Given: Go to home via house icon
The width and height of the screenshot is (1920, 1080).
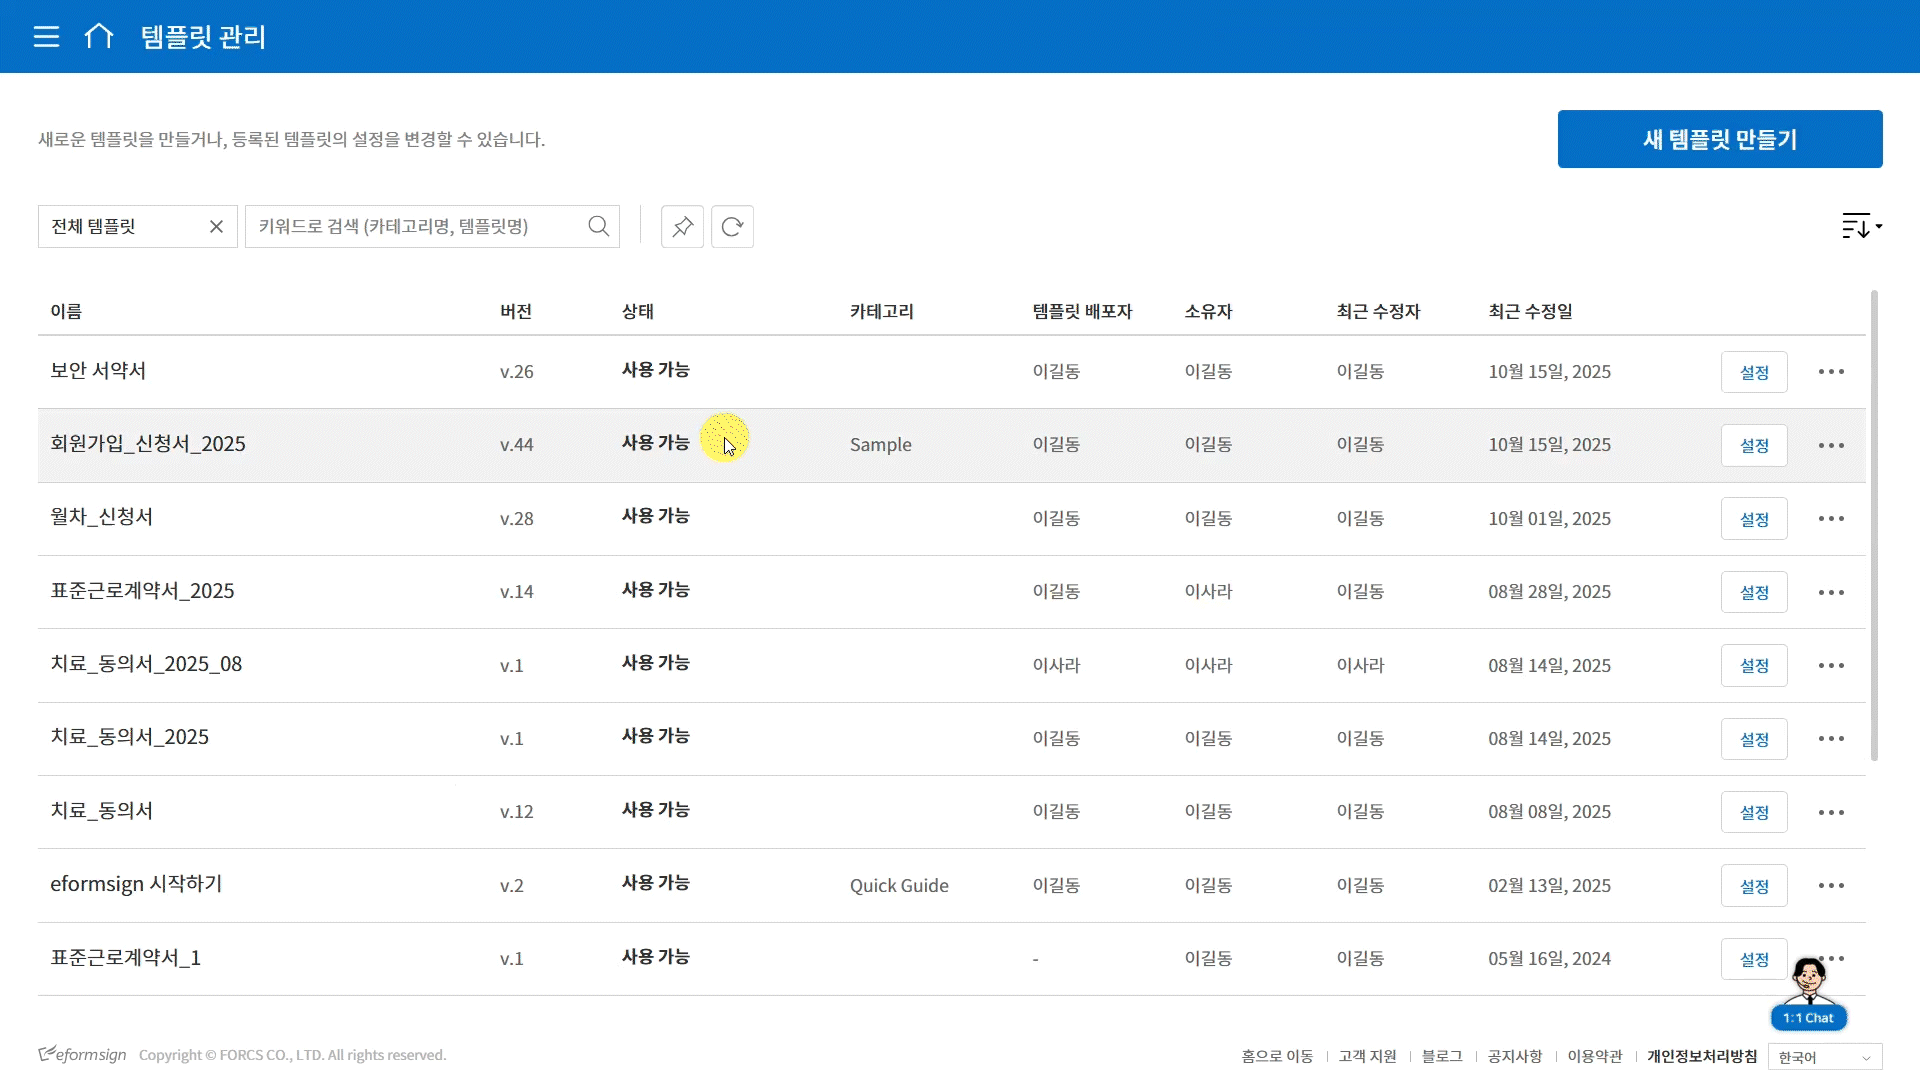Looking at the screenshot, I should [99, 37].
